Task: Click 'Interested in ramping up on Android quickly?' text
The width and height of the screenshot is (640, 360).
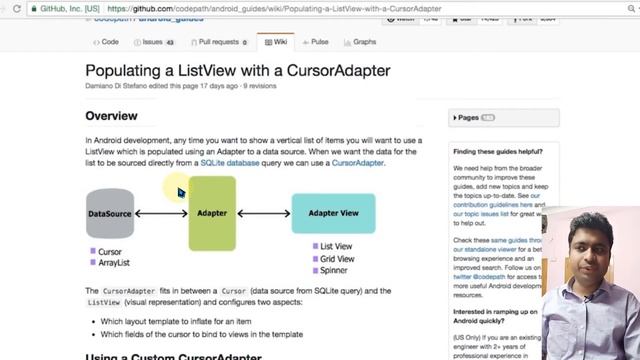Action: (495, 316)
